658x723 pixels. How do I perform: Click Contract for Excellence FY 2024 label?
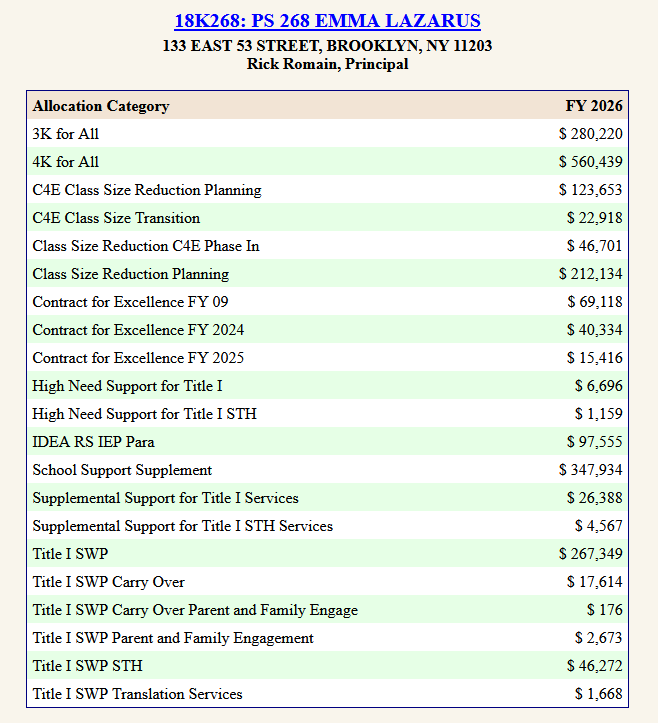click(x=138, y=330)
